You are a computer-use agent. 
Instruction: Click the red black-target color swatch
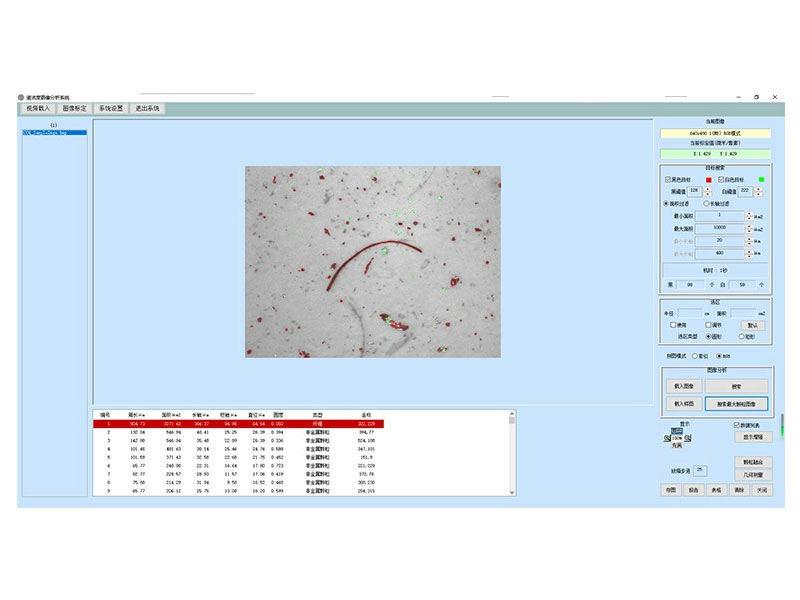tap(708, 179)
